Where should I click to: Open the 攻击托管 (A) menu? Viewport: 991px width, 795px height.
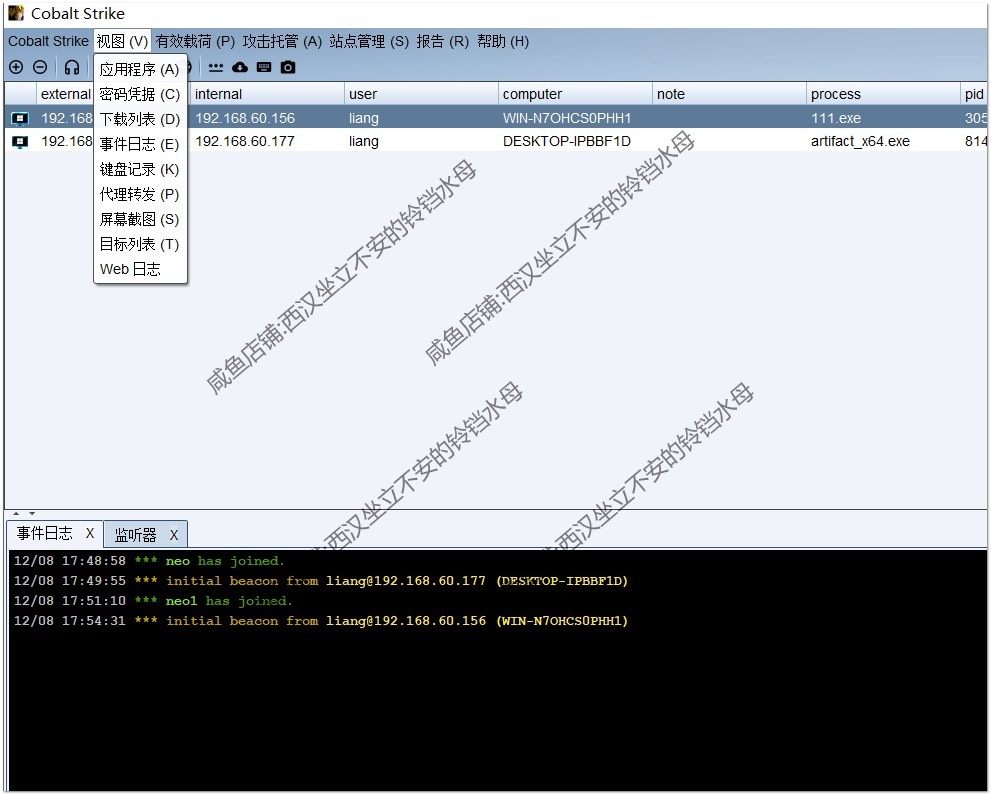(x=282, y=41)
